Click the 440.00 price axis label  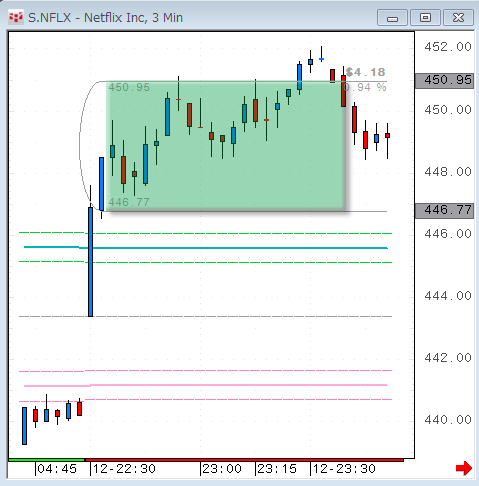coord(448,420)
